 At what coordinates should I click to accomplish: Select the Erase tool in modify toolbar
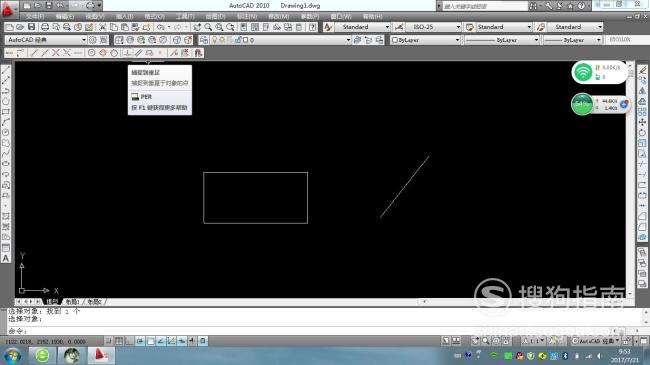tap(642, 71)
